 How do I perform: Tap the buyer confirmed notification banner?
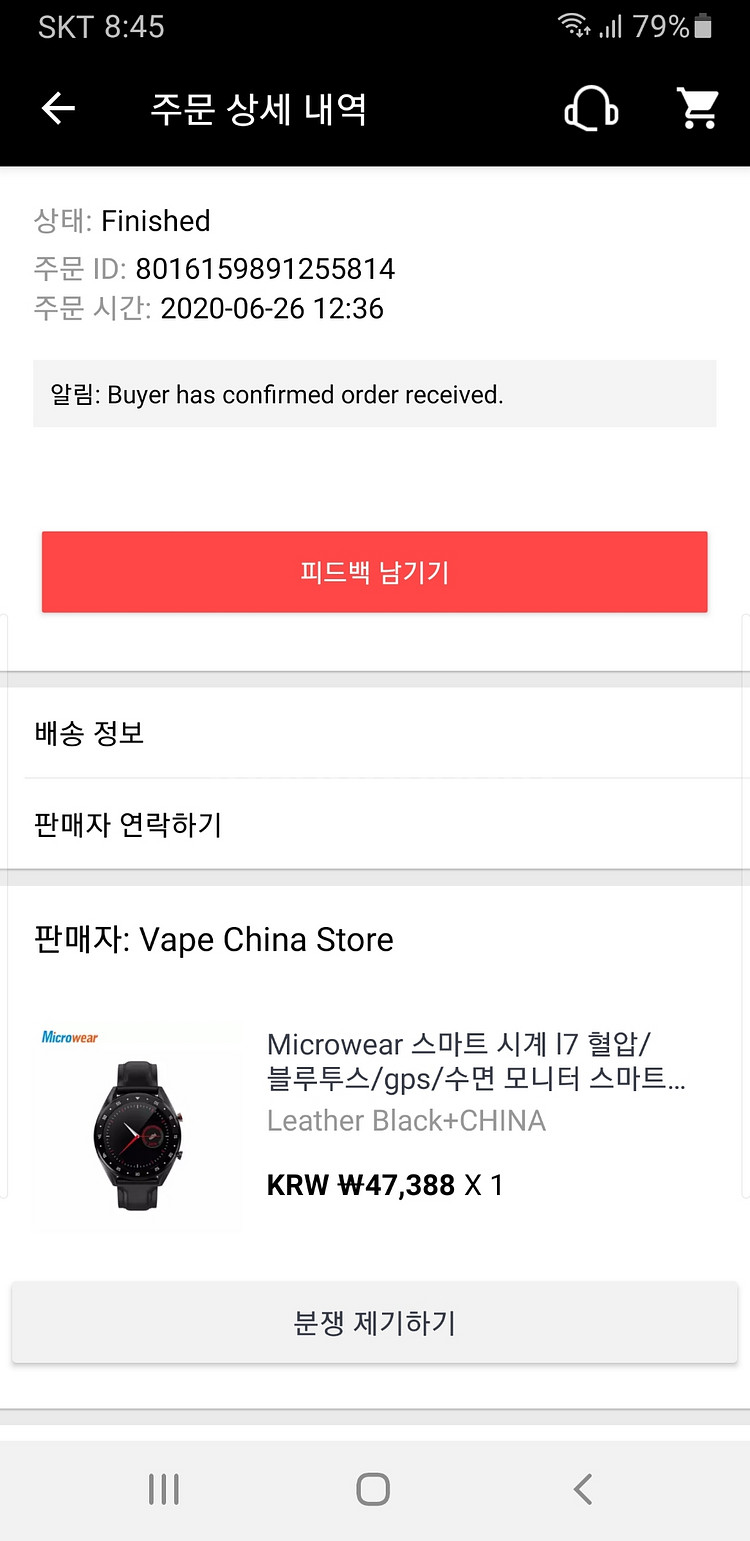[x=374, y=394]
